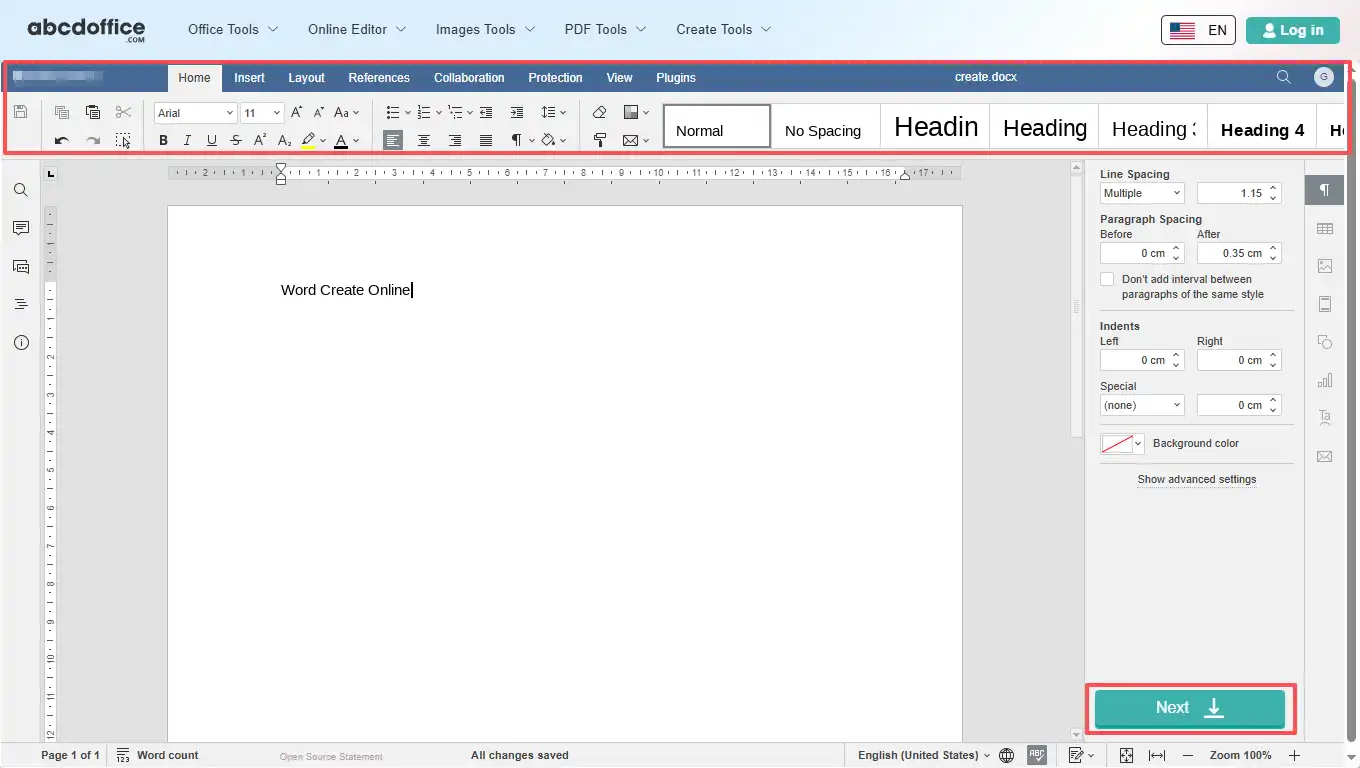Align paragraph to the right
Viewport: 1360px width, 768px height.
[455, 140]
